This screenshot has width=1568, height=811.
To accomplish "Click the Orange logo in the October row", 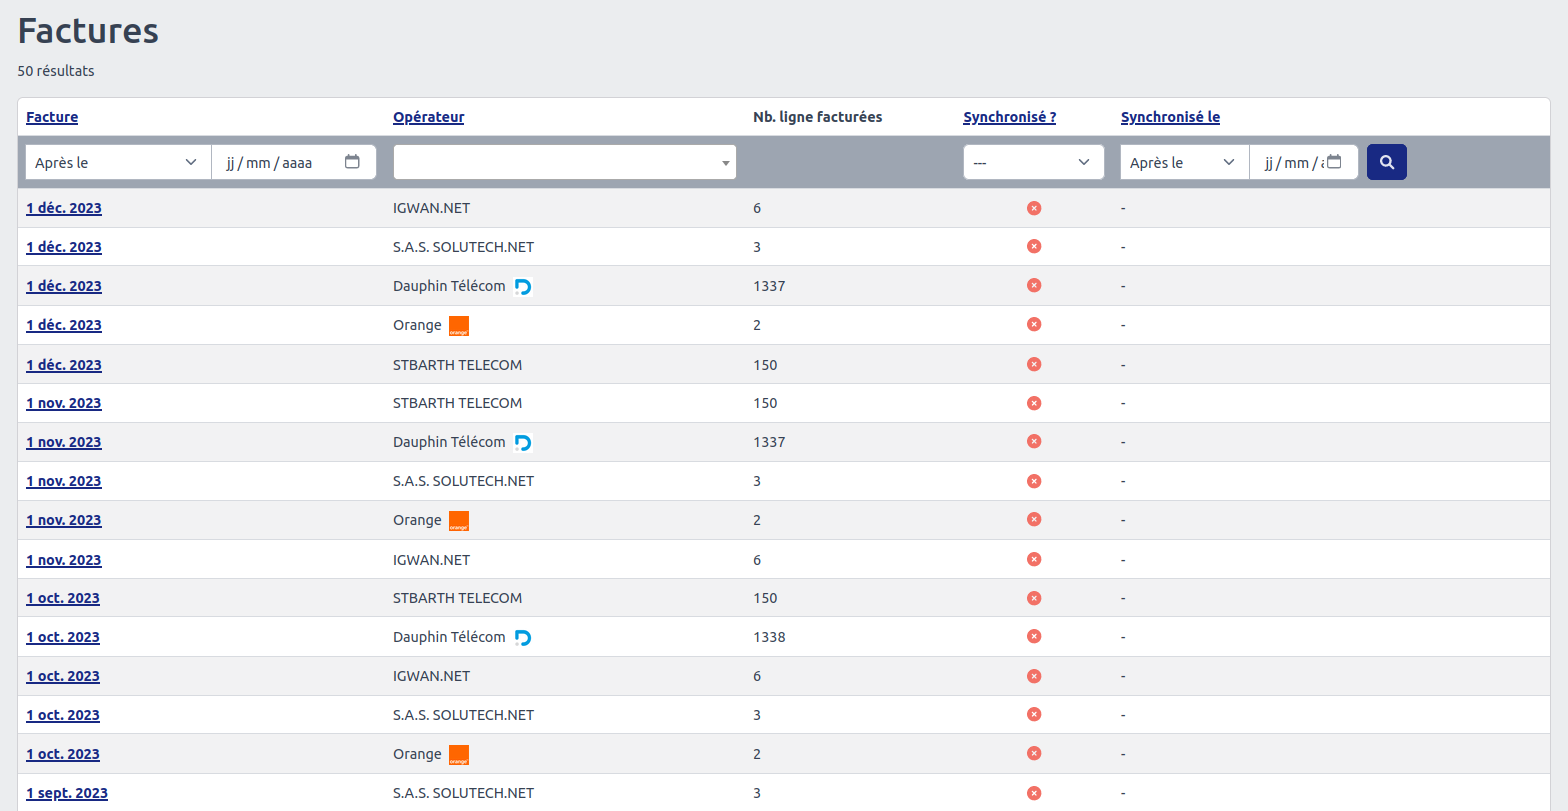I will click(459, 755).
